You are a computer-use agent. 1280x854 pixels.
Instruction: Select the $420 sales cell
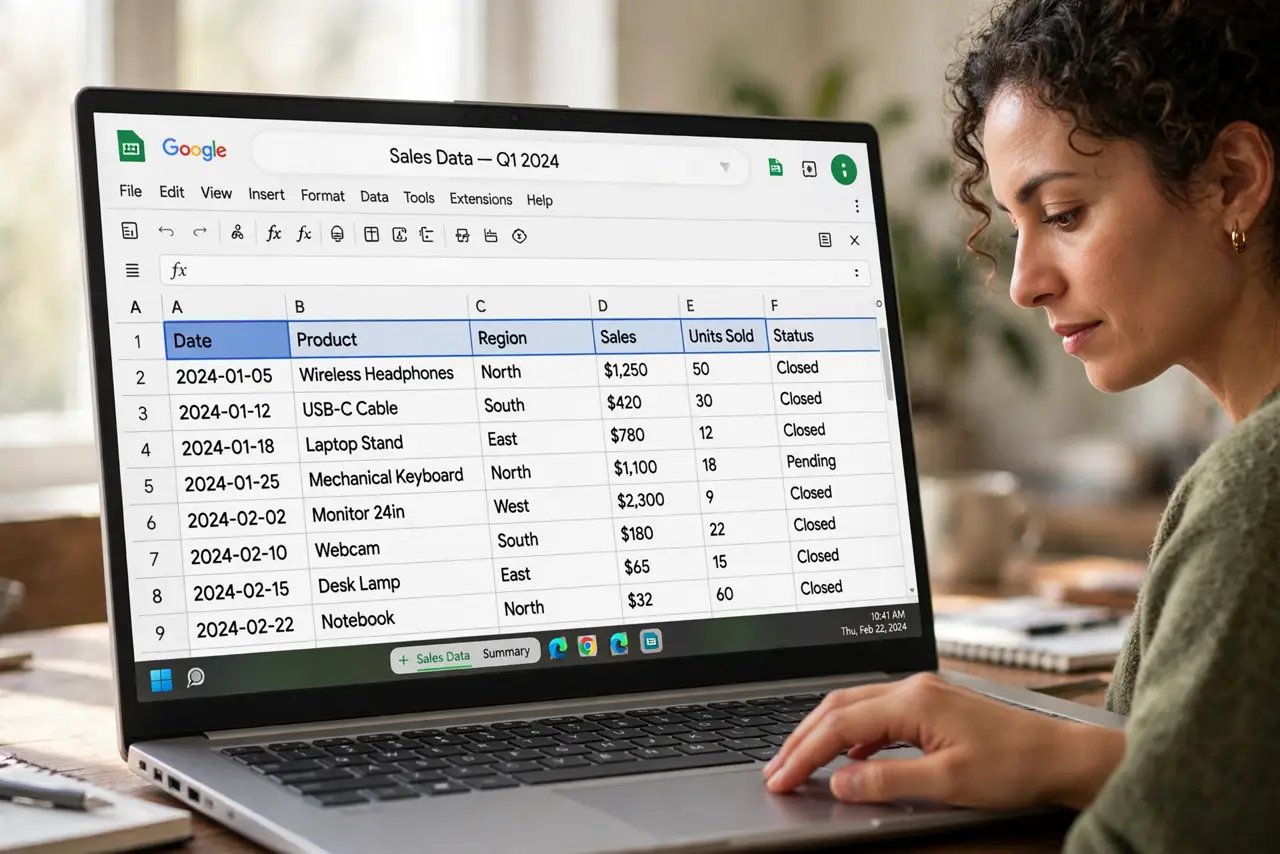(x=641, y=402)
